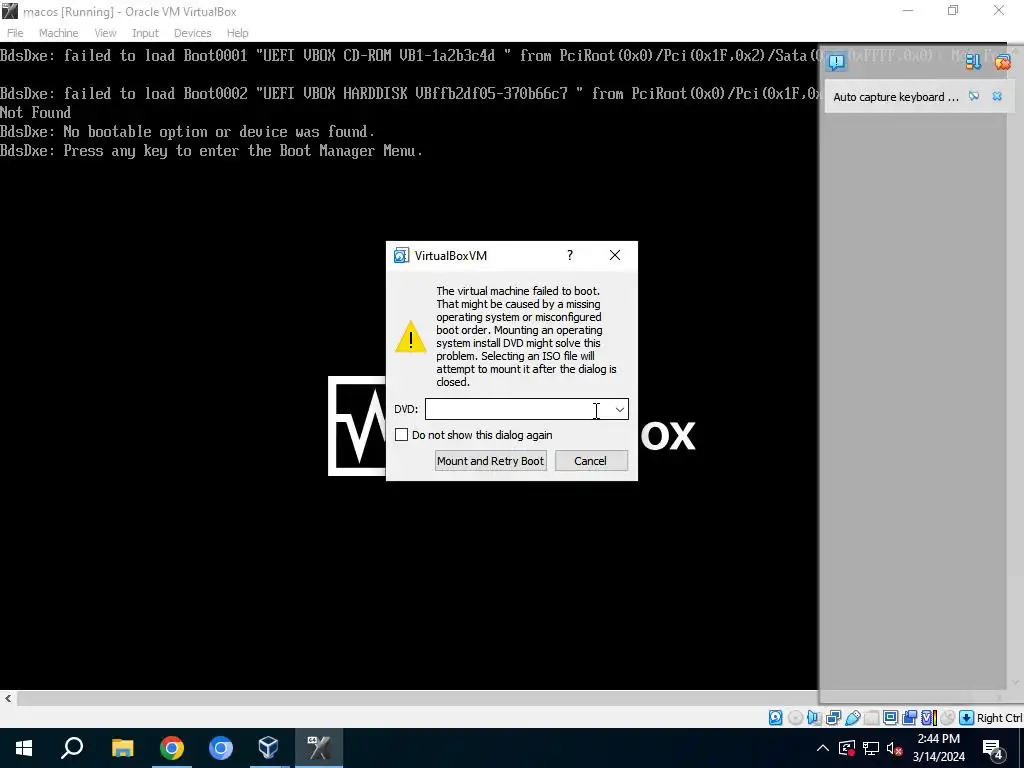Click the help question mark in VirtualBoxVM dialog
This screenshot has width=1024, height=768.
[x=569, y=255]
